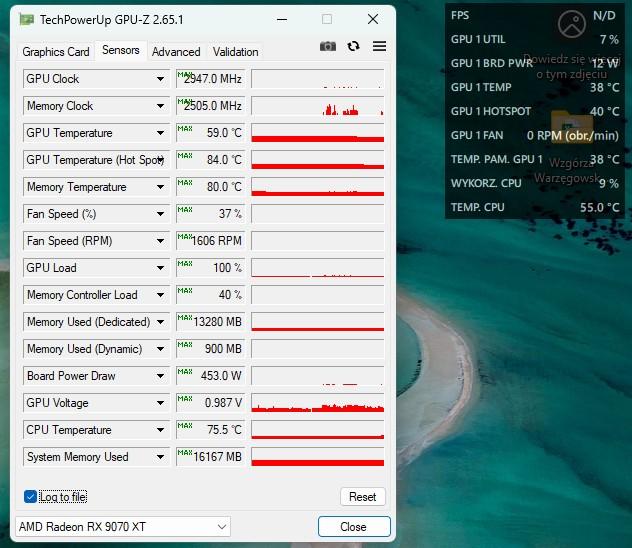The height and width of the screenshot is (548, 632).
Task: Click the MAX indicator on GPU Clock reading
Action: (x=184, y=74)
